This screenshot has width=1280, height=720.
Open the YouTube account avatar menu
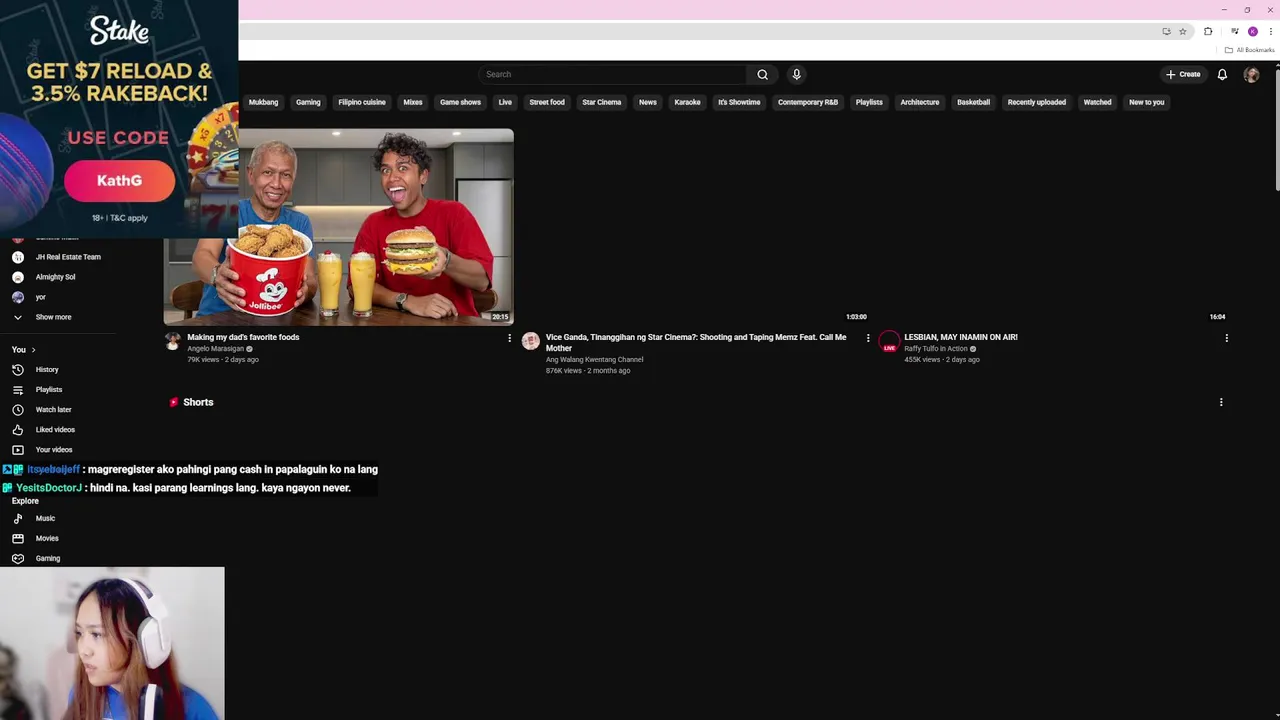coord(1251,74)
